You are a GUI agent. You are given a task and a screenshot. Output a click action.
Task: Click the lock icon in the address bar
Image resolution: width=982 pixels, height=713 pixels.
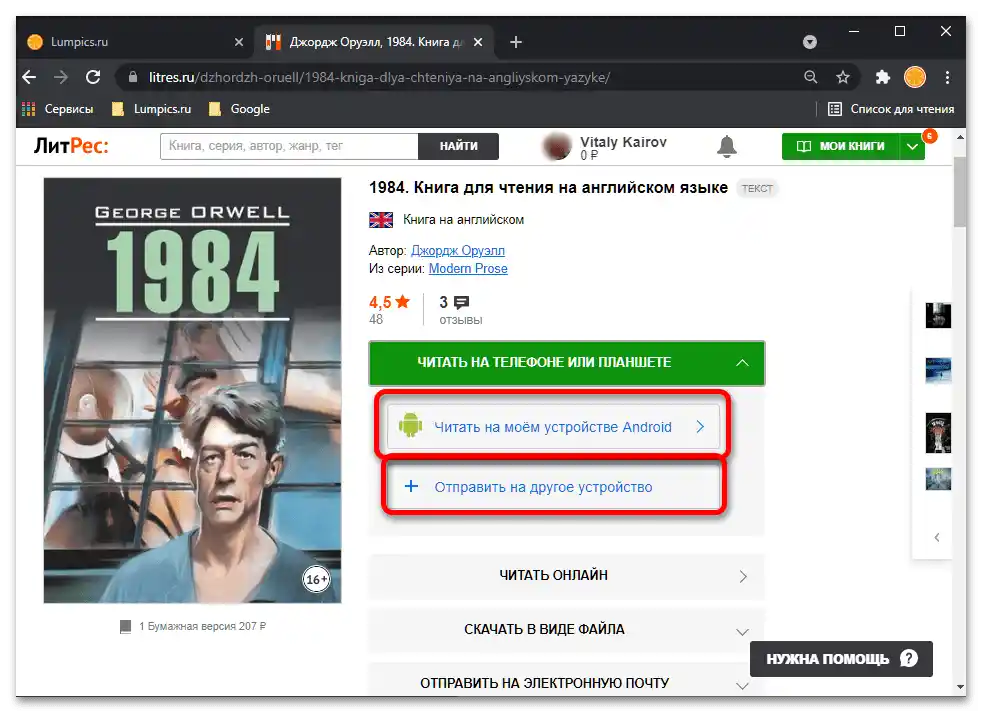132,77
